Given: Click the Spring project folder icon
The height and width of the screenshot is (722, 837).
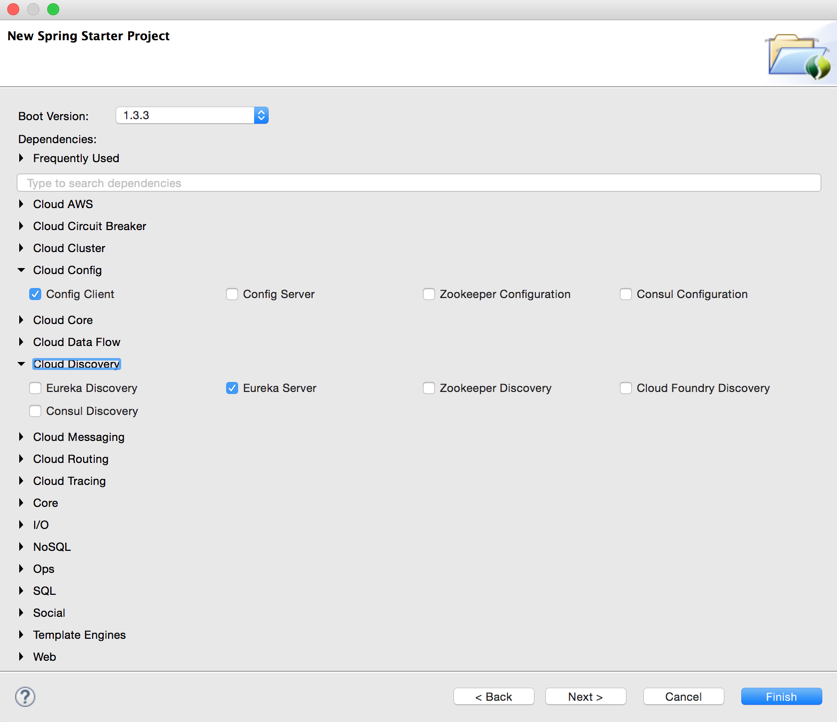Looking at the screenshot, I should (799, 57).
